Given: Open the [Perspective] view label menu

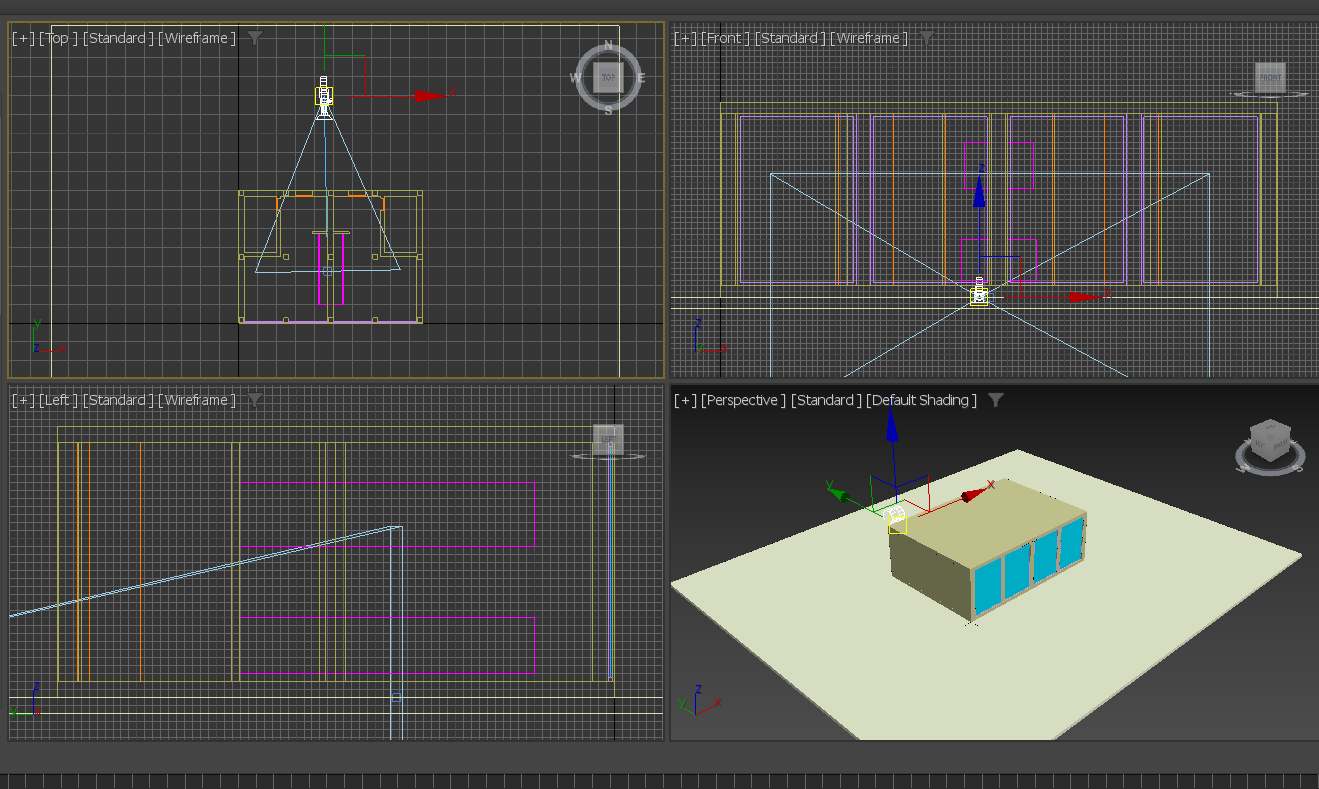Looking at the screenshot, I should pyautogui.click(x=743, y=400).
